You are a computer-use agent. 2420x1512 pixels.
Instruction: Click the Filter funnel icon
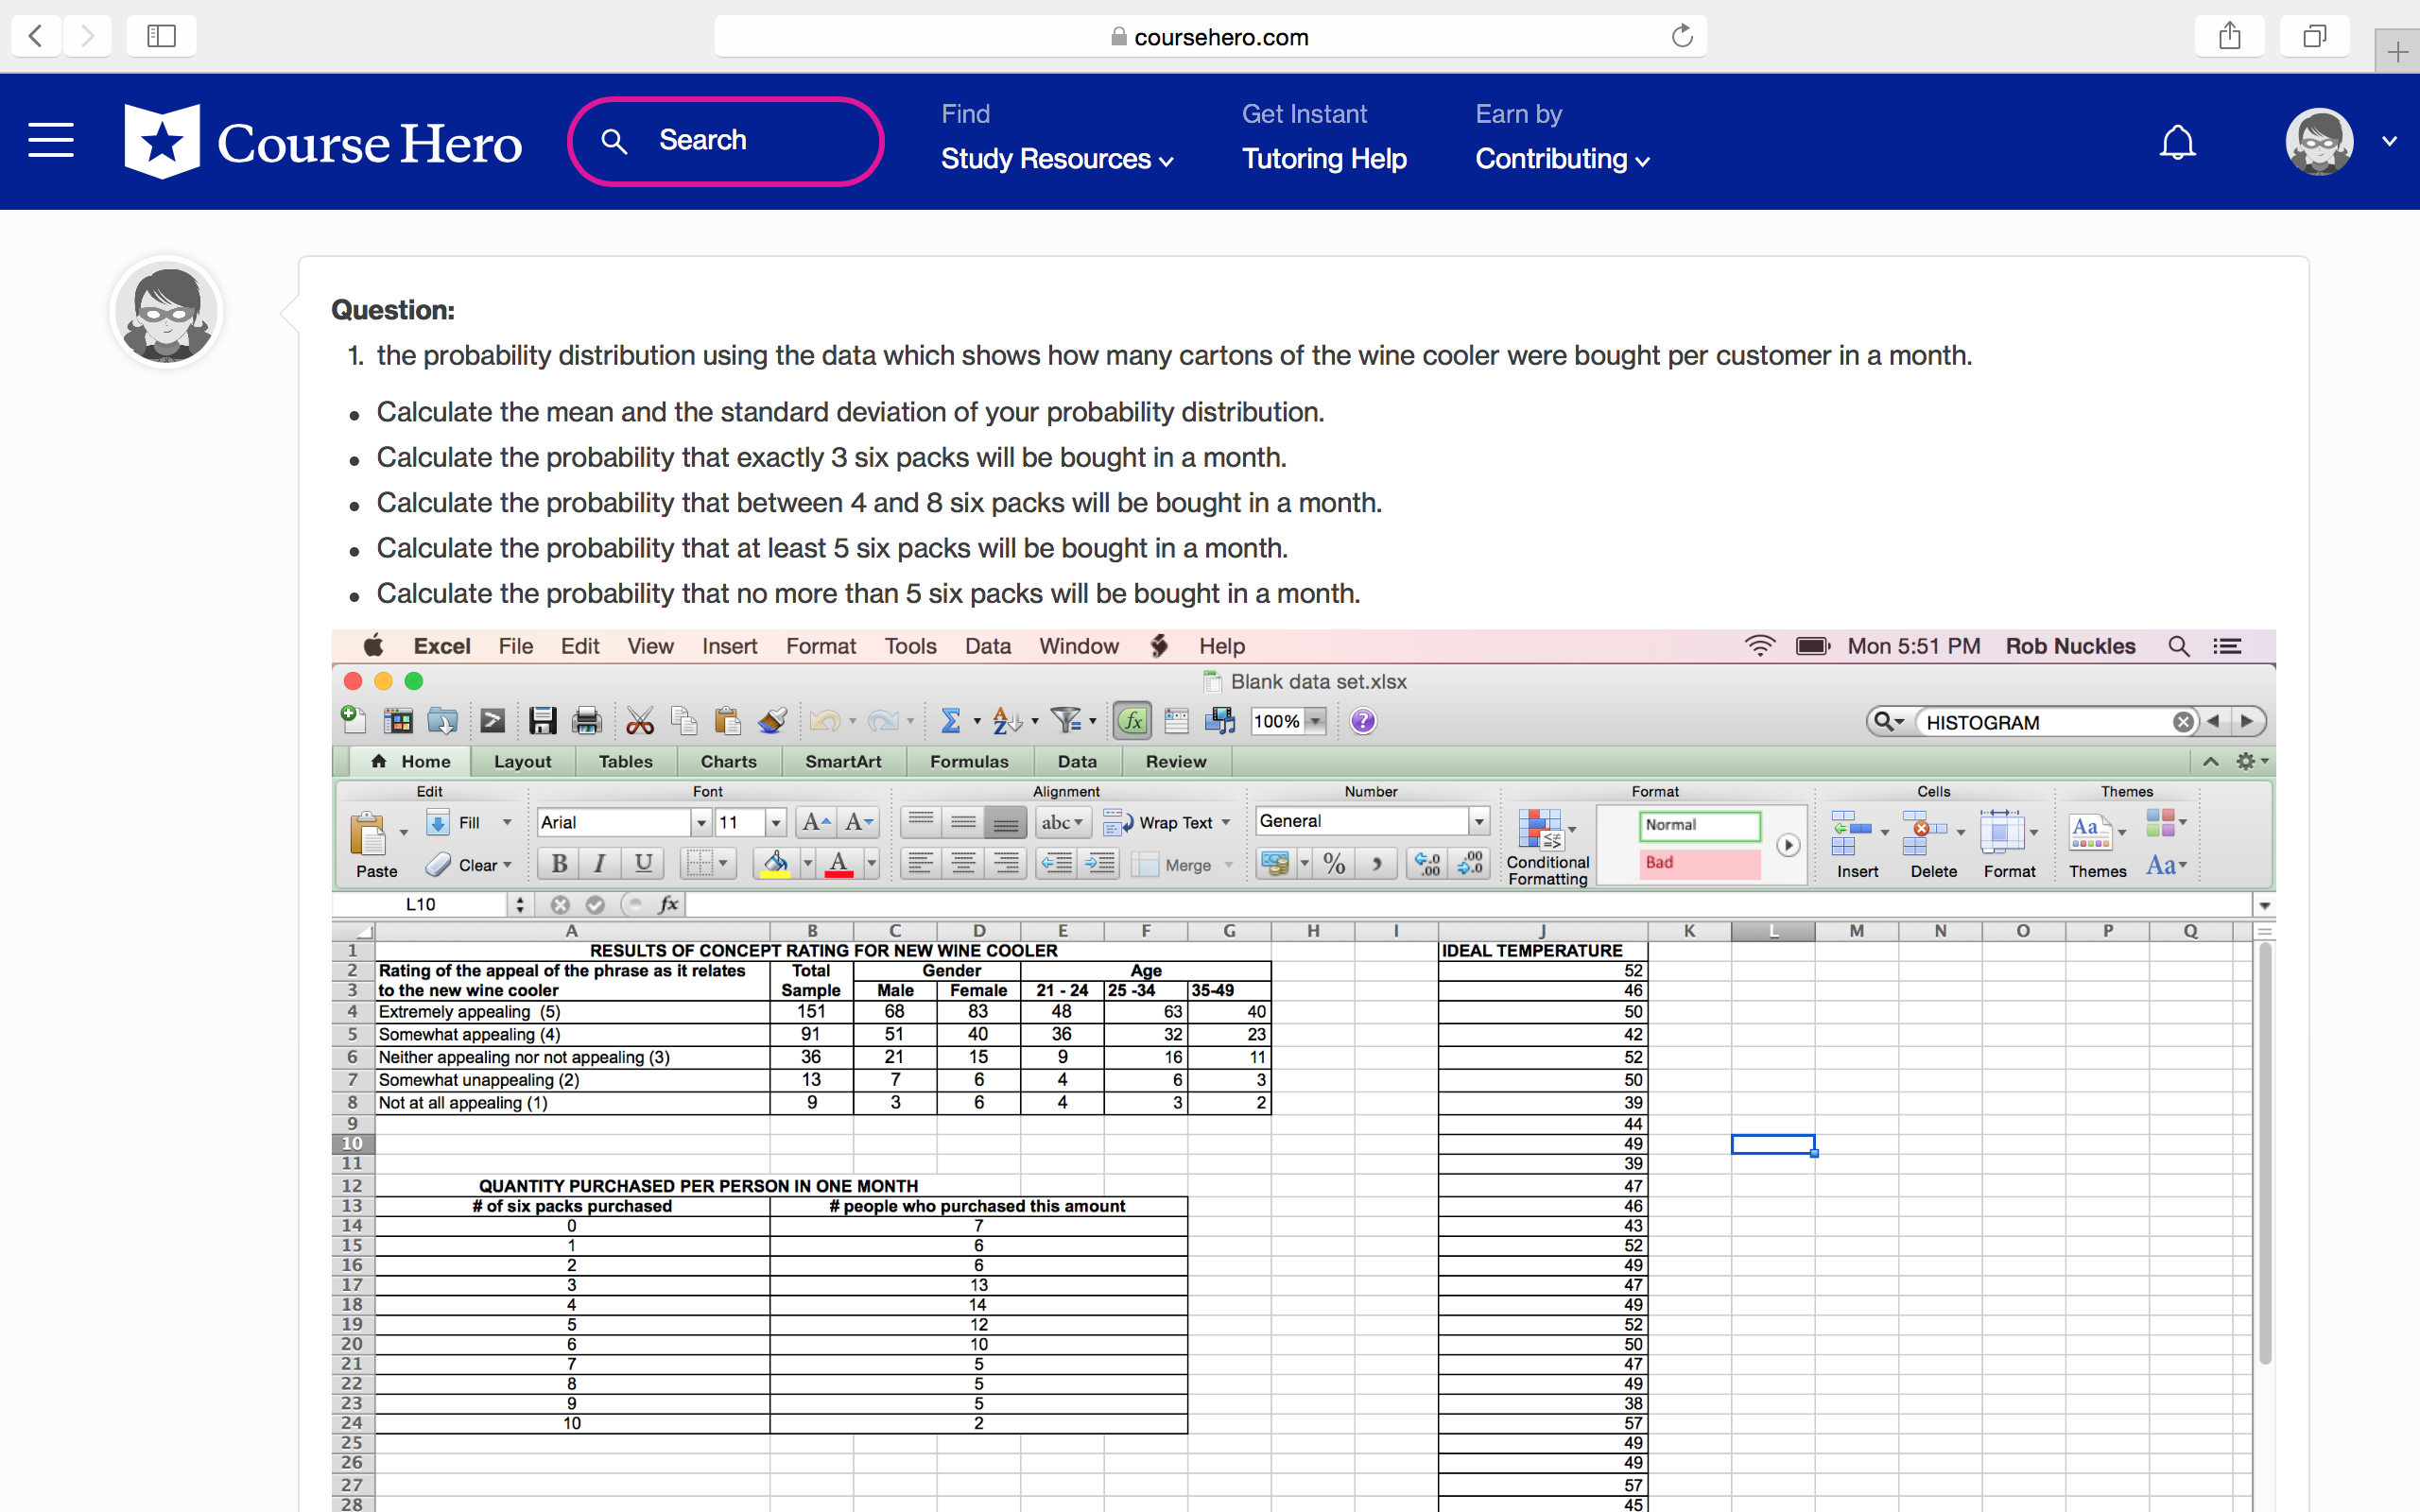pyautogui.click(x=1066, y=721)
